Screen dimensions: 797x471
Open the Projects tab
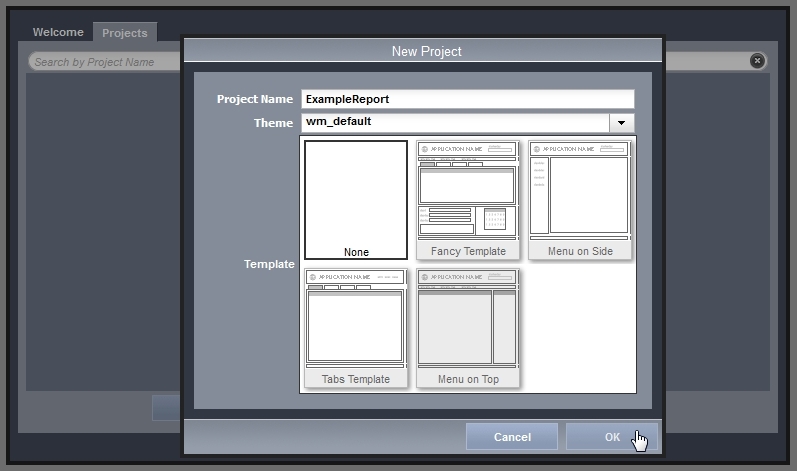[x=125, y=33]
